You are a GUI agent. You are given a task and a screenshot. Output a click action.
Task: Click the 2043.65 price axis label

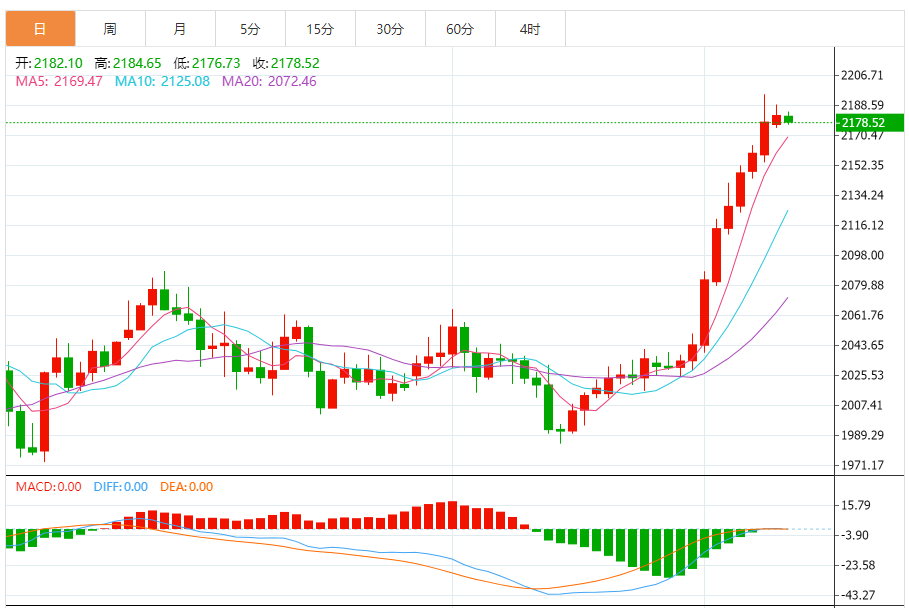(862, 345)
